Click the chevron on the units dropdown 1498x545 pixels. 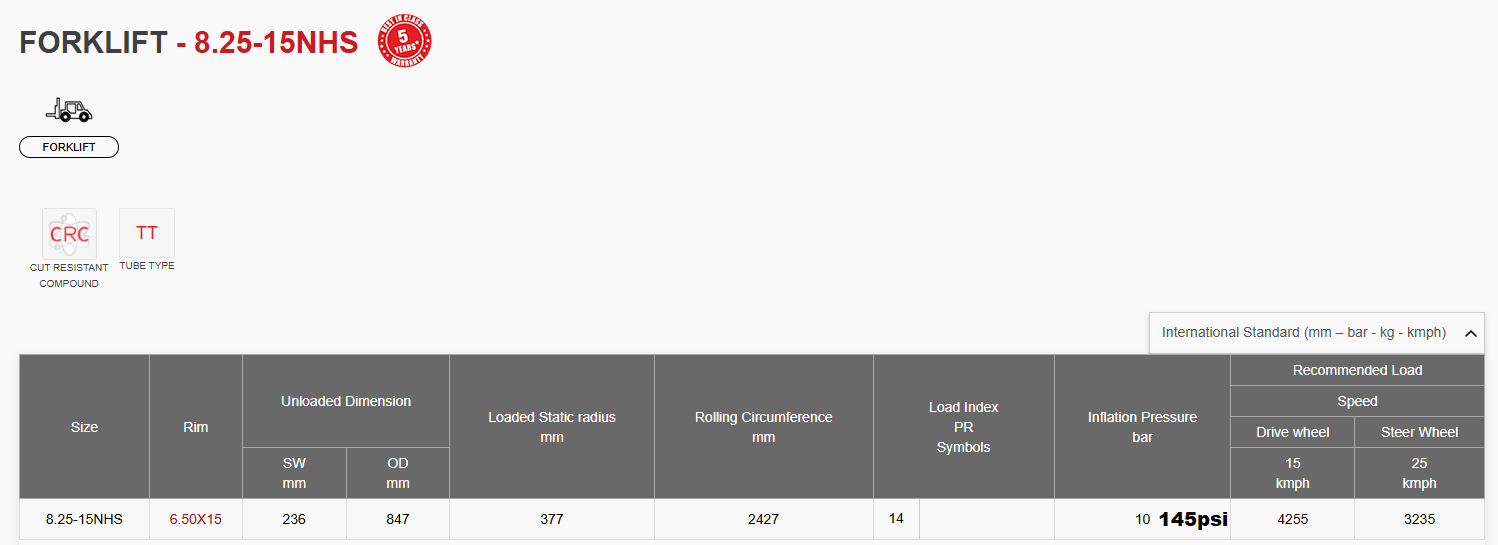click(1470, 334)
